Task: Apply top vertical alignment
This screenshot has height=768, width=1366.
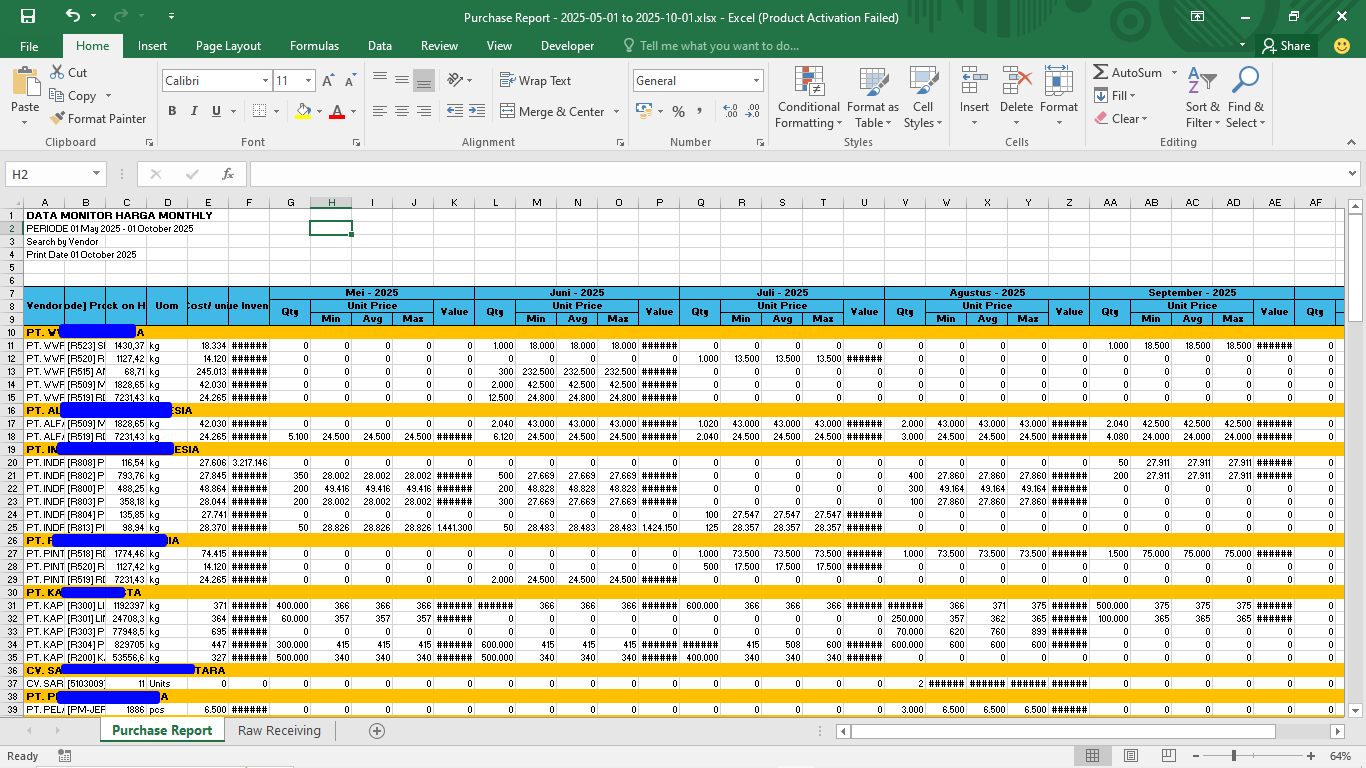Action: pyautogui.click(x=380, y=80)
